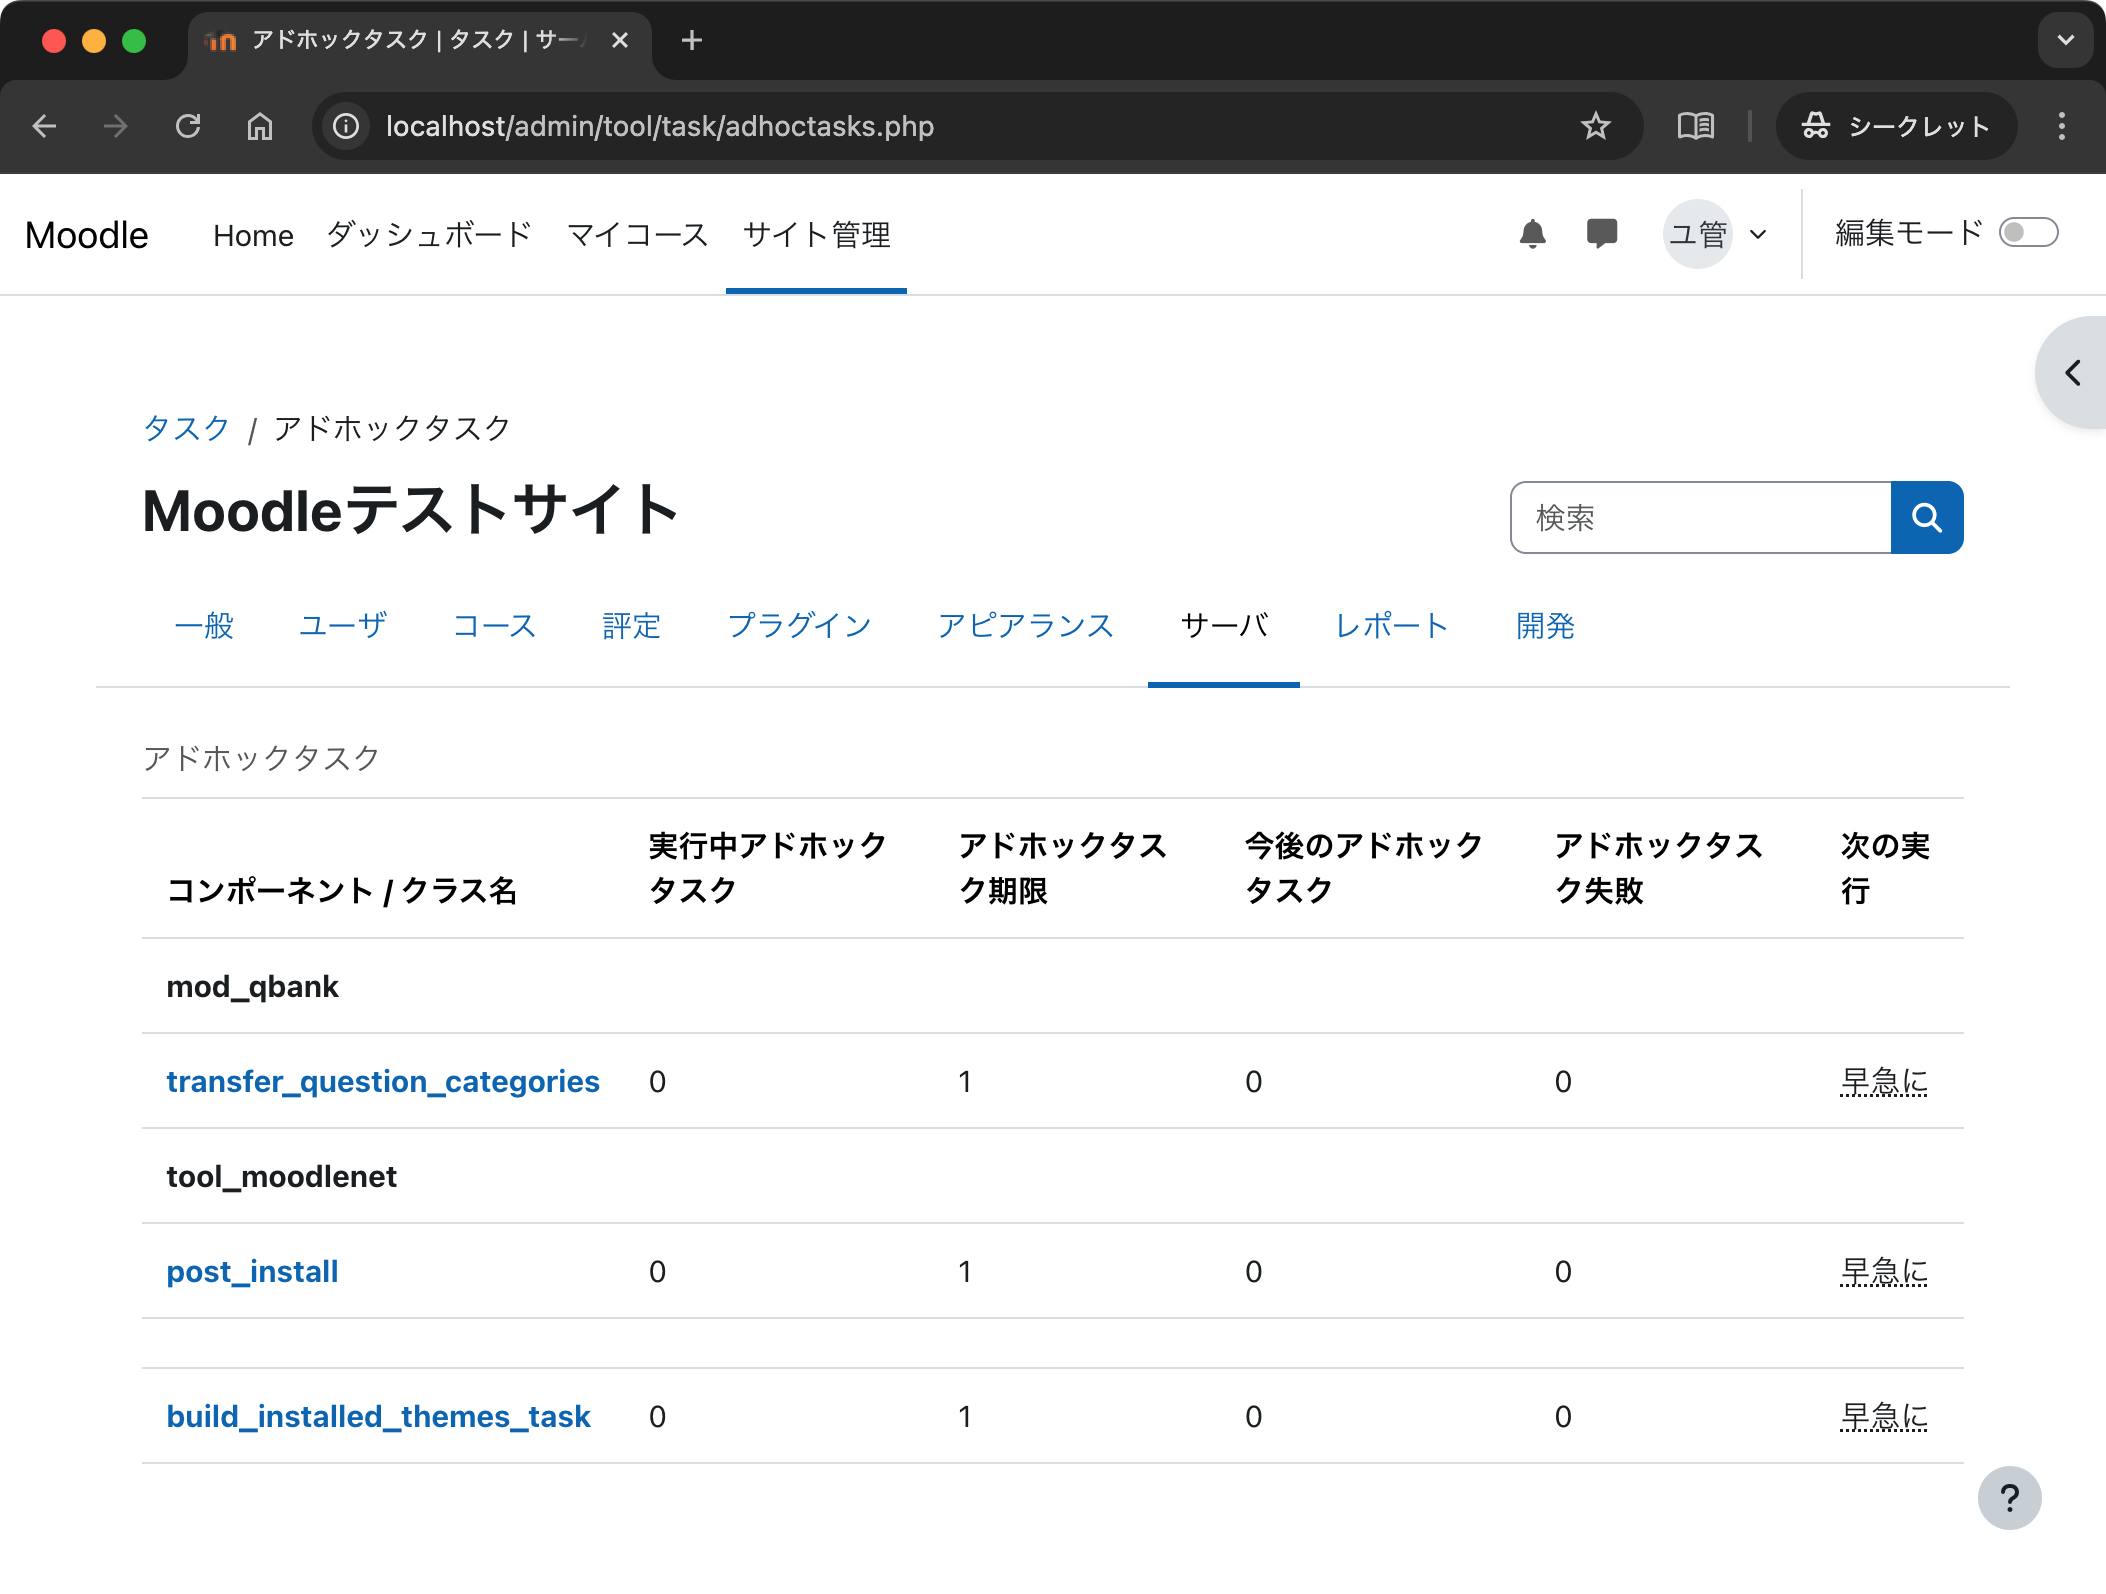Click the blue search magnifier button
This screenshot has width=2106, height=1594.
click(1926, 517)
